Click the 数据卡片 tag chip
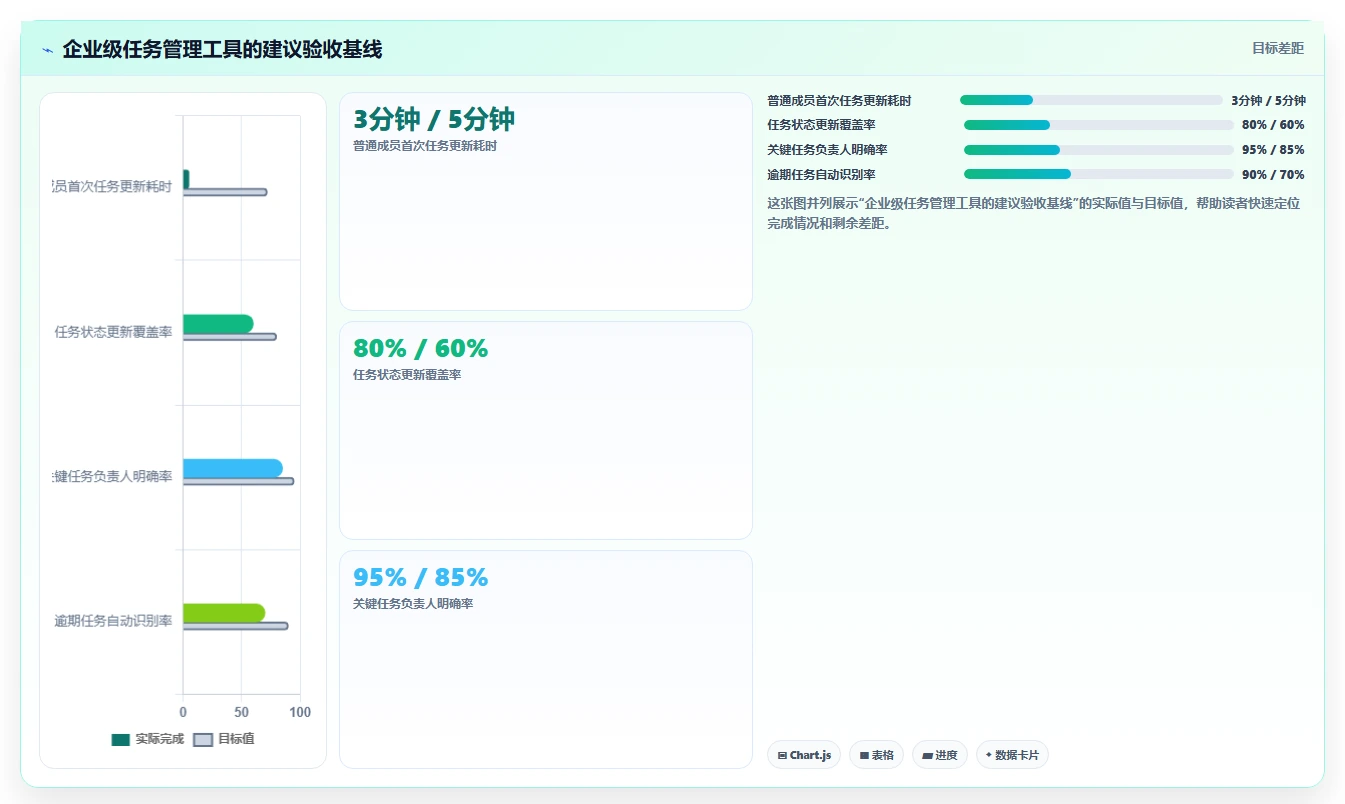This screenshot has width=1345, height=804. pyautogui.click(x=1012, y=755)
